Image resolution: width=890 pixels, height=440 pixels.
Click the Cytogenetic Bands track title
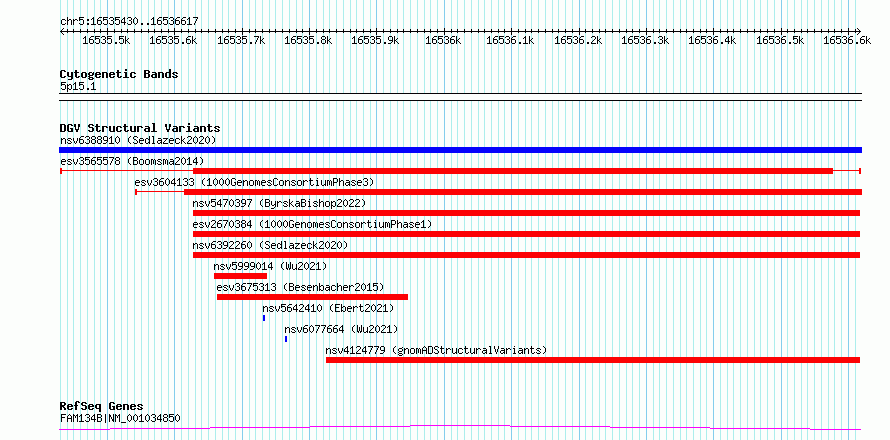[x=119, y=74]
